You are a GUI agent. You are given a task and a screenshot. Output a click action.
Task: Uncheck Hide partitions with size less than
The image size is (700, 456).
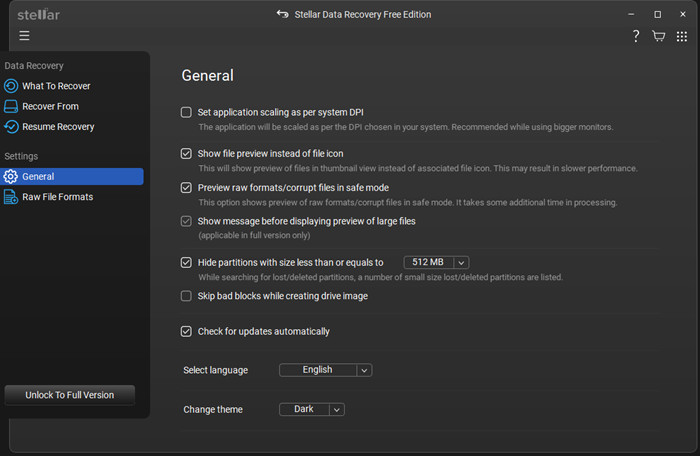pyautogui.click(x=186, y=262)
